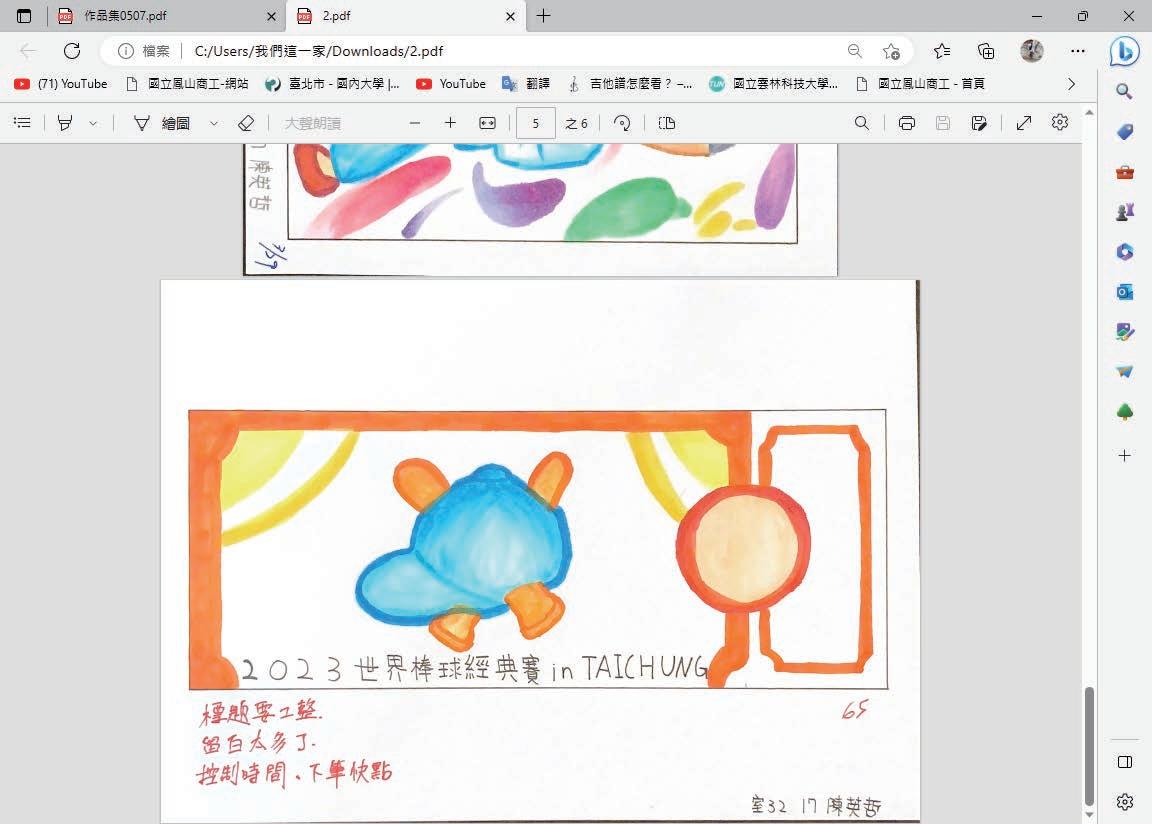1152x824 pixels.
Task: Zoom out the PDF page
Action: [x=415, y=123]
